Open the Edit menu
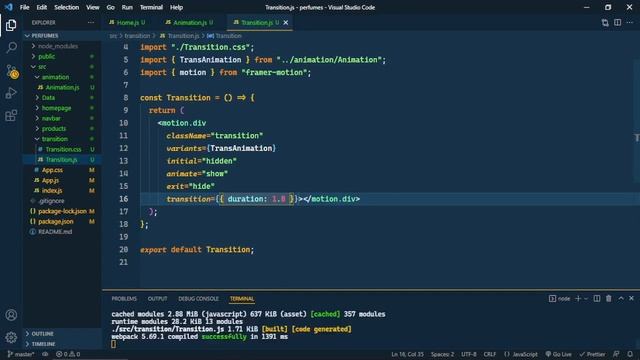Image resolution: width=640 pixels, height=360 pixels. (x=42, y=7)
